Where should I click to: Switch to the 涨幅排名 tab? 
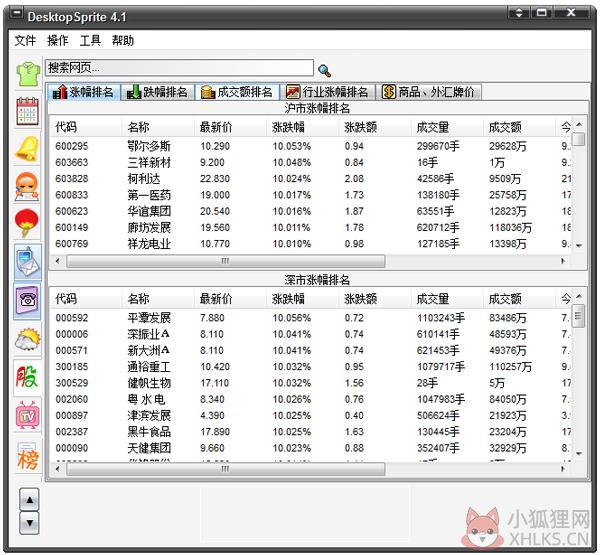[83, 92]
